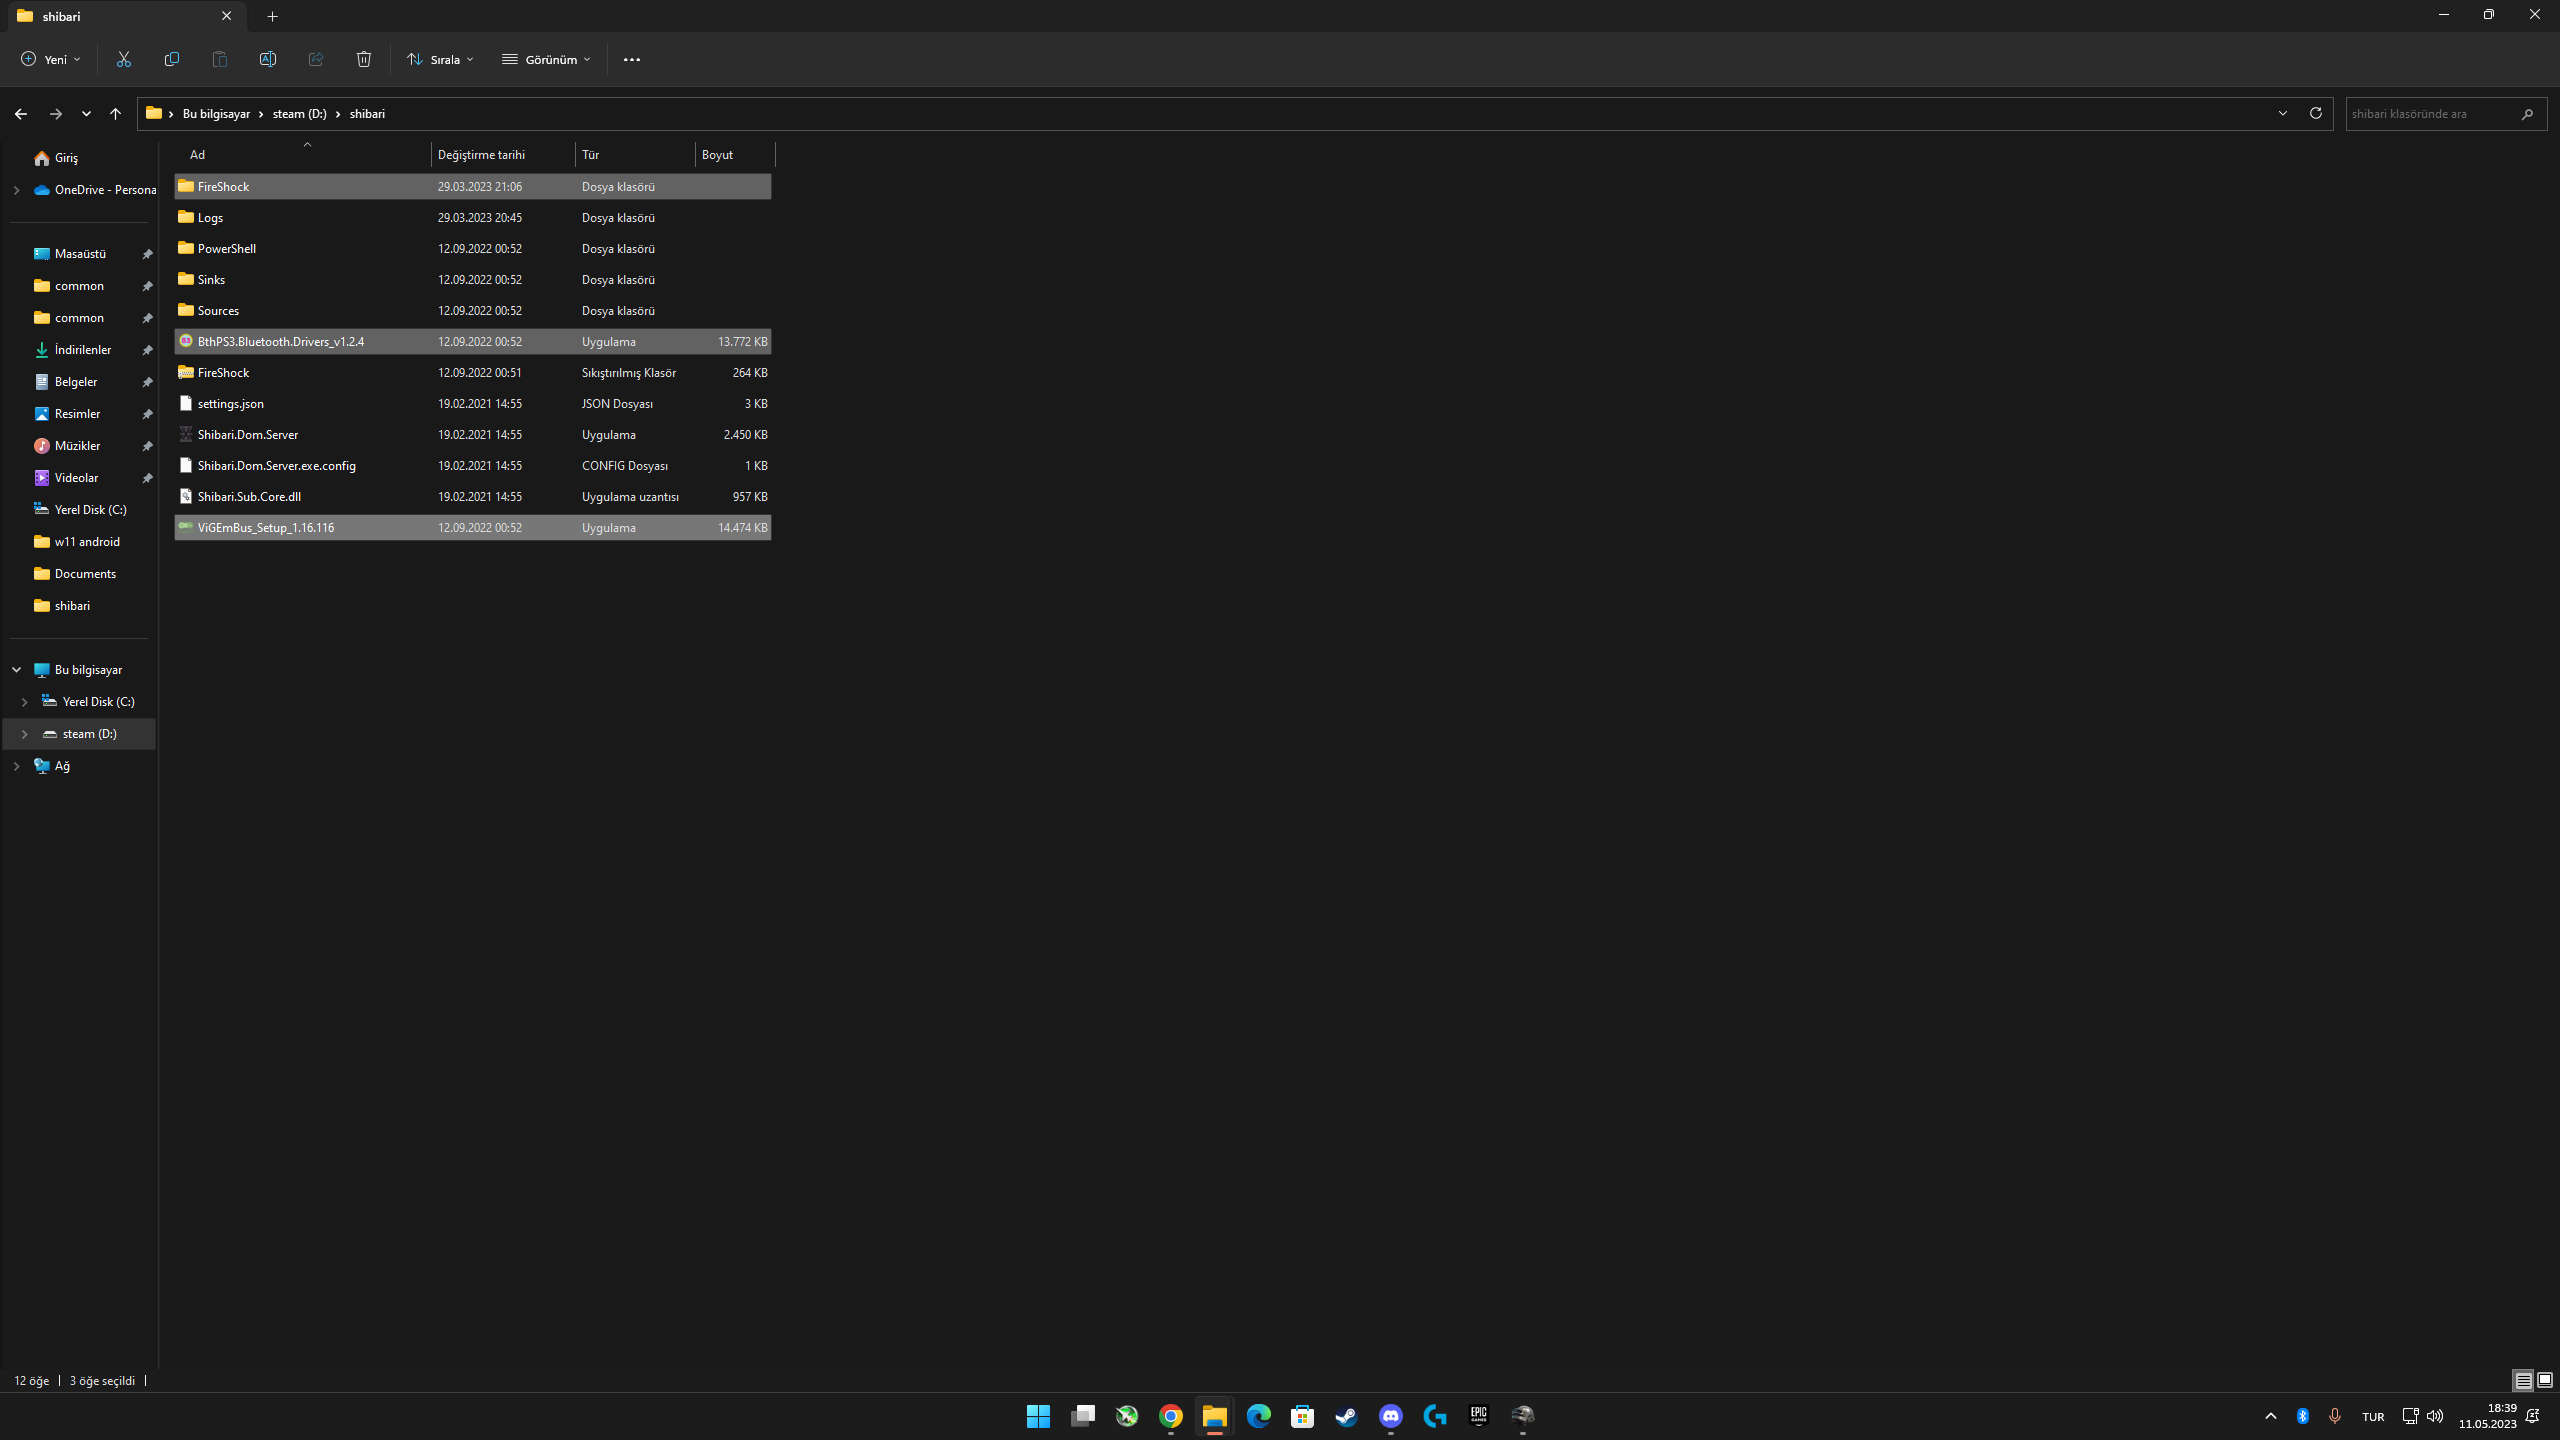The image size is (2560, 1440).
Task: Click the Delete trash icon
Action: (364, 59)
